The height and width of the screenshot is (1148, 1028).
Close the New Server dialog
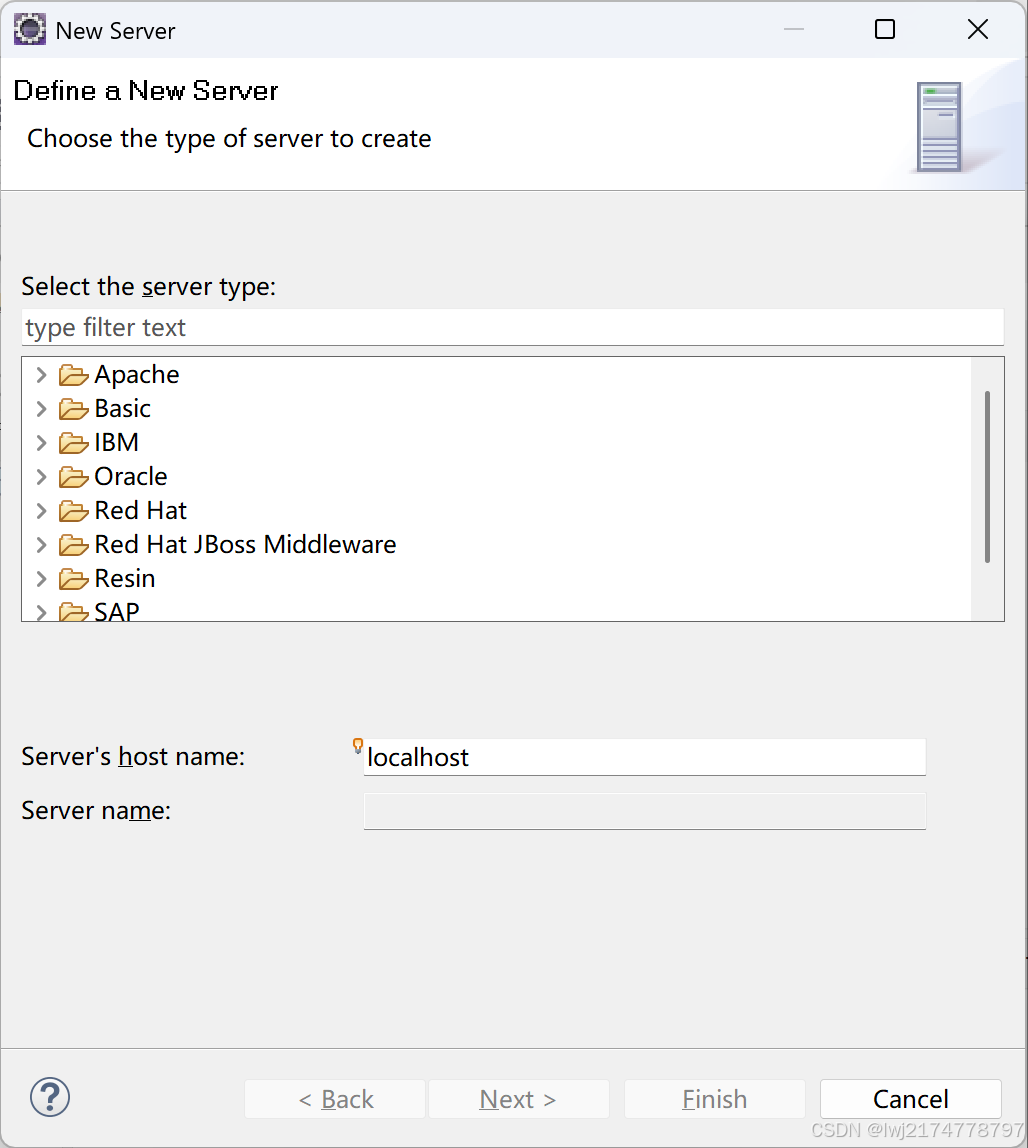click(x=977, y=29)
